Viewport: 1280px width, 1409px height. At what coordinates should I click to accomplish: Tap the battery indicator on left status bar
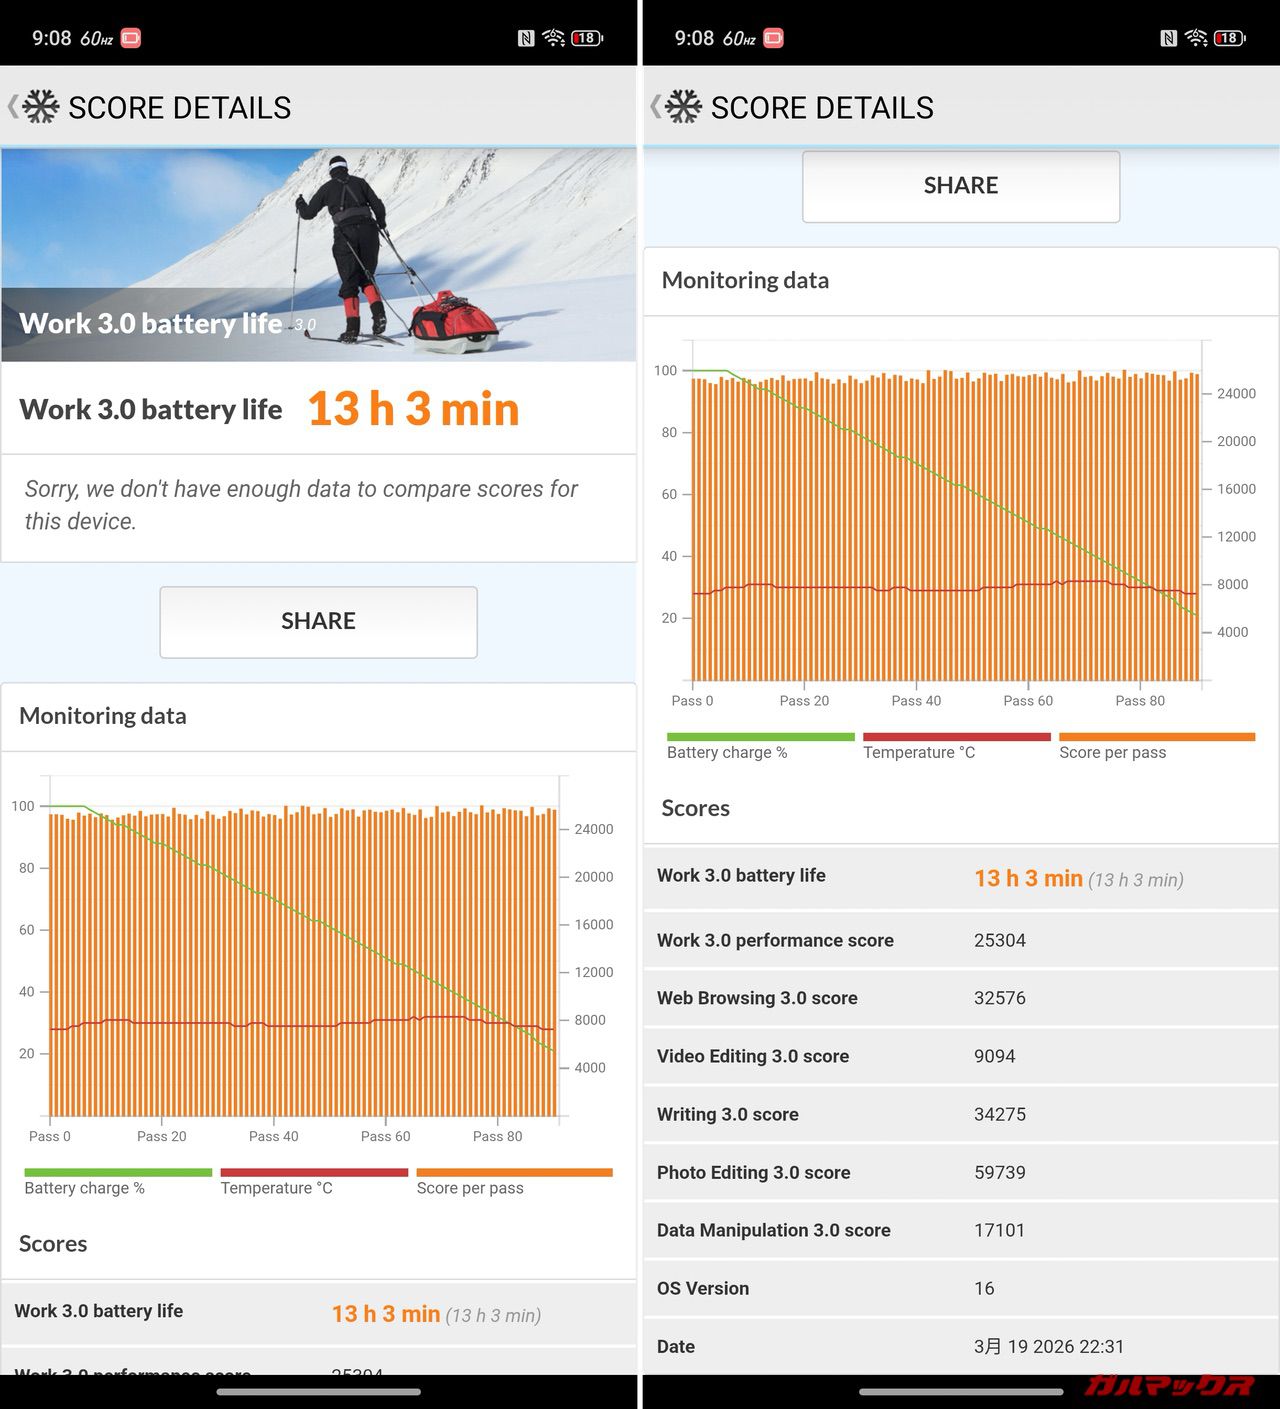[587, 38]
